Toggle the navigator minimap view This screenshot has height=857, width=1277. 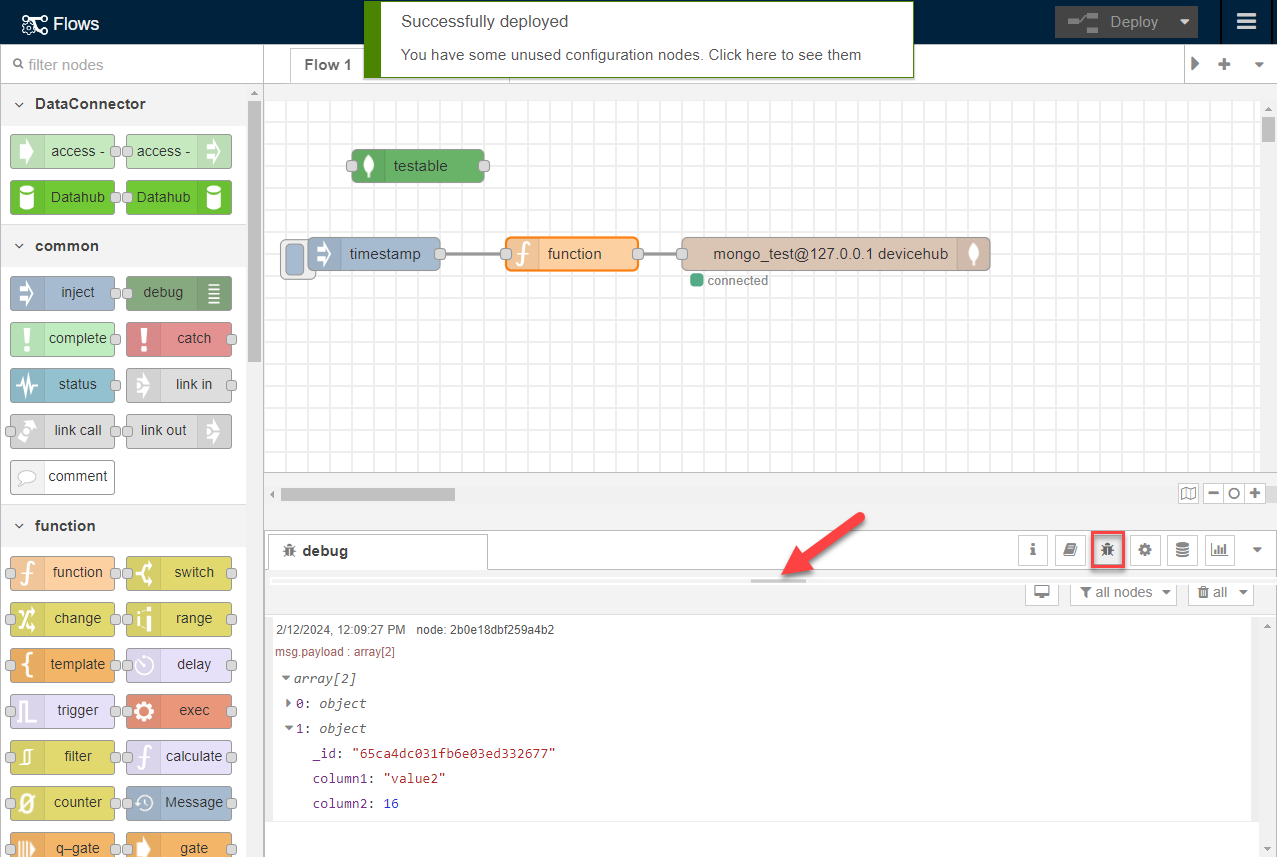point(1188,493)
